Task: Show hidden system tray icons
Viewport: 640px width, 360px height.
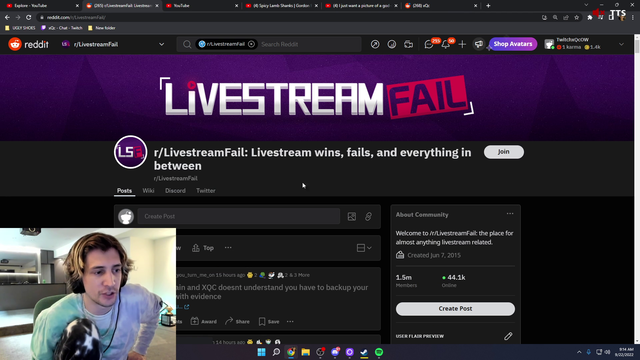Action: [x=579, y=352]
